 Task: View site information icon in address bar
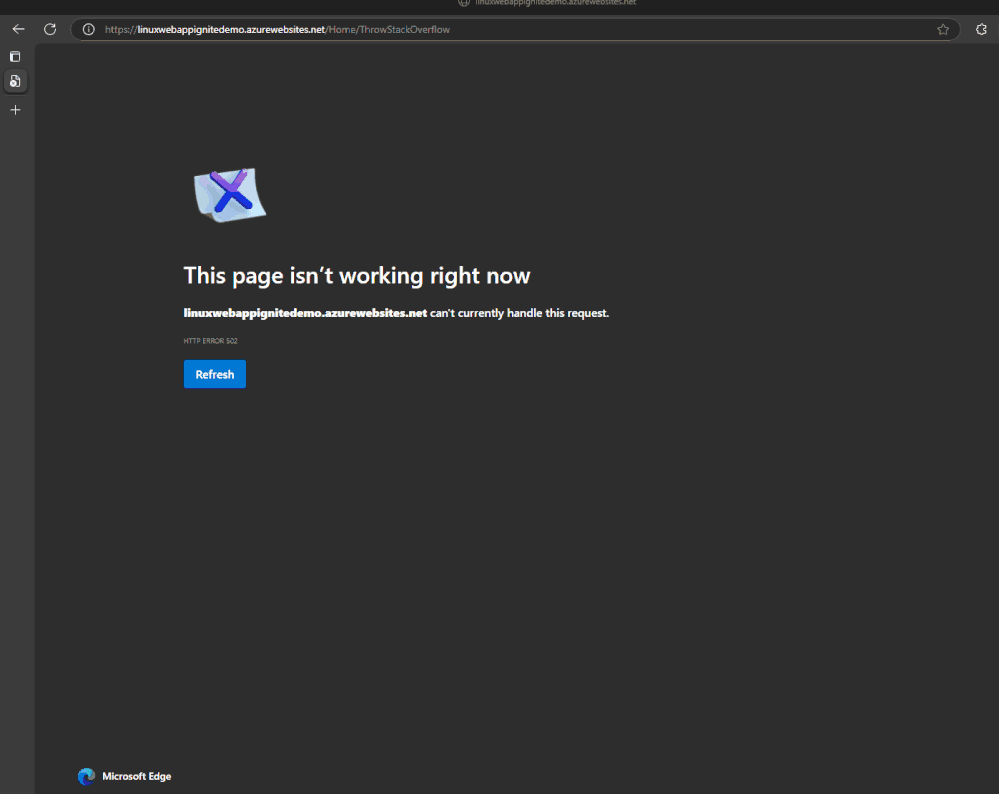pyautogui.click(x=89, y=29)
